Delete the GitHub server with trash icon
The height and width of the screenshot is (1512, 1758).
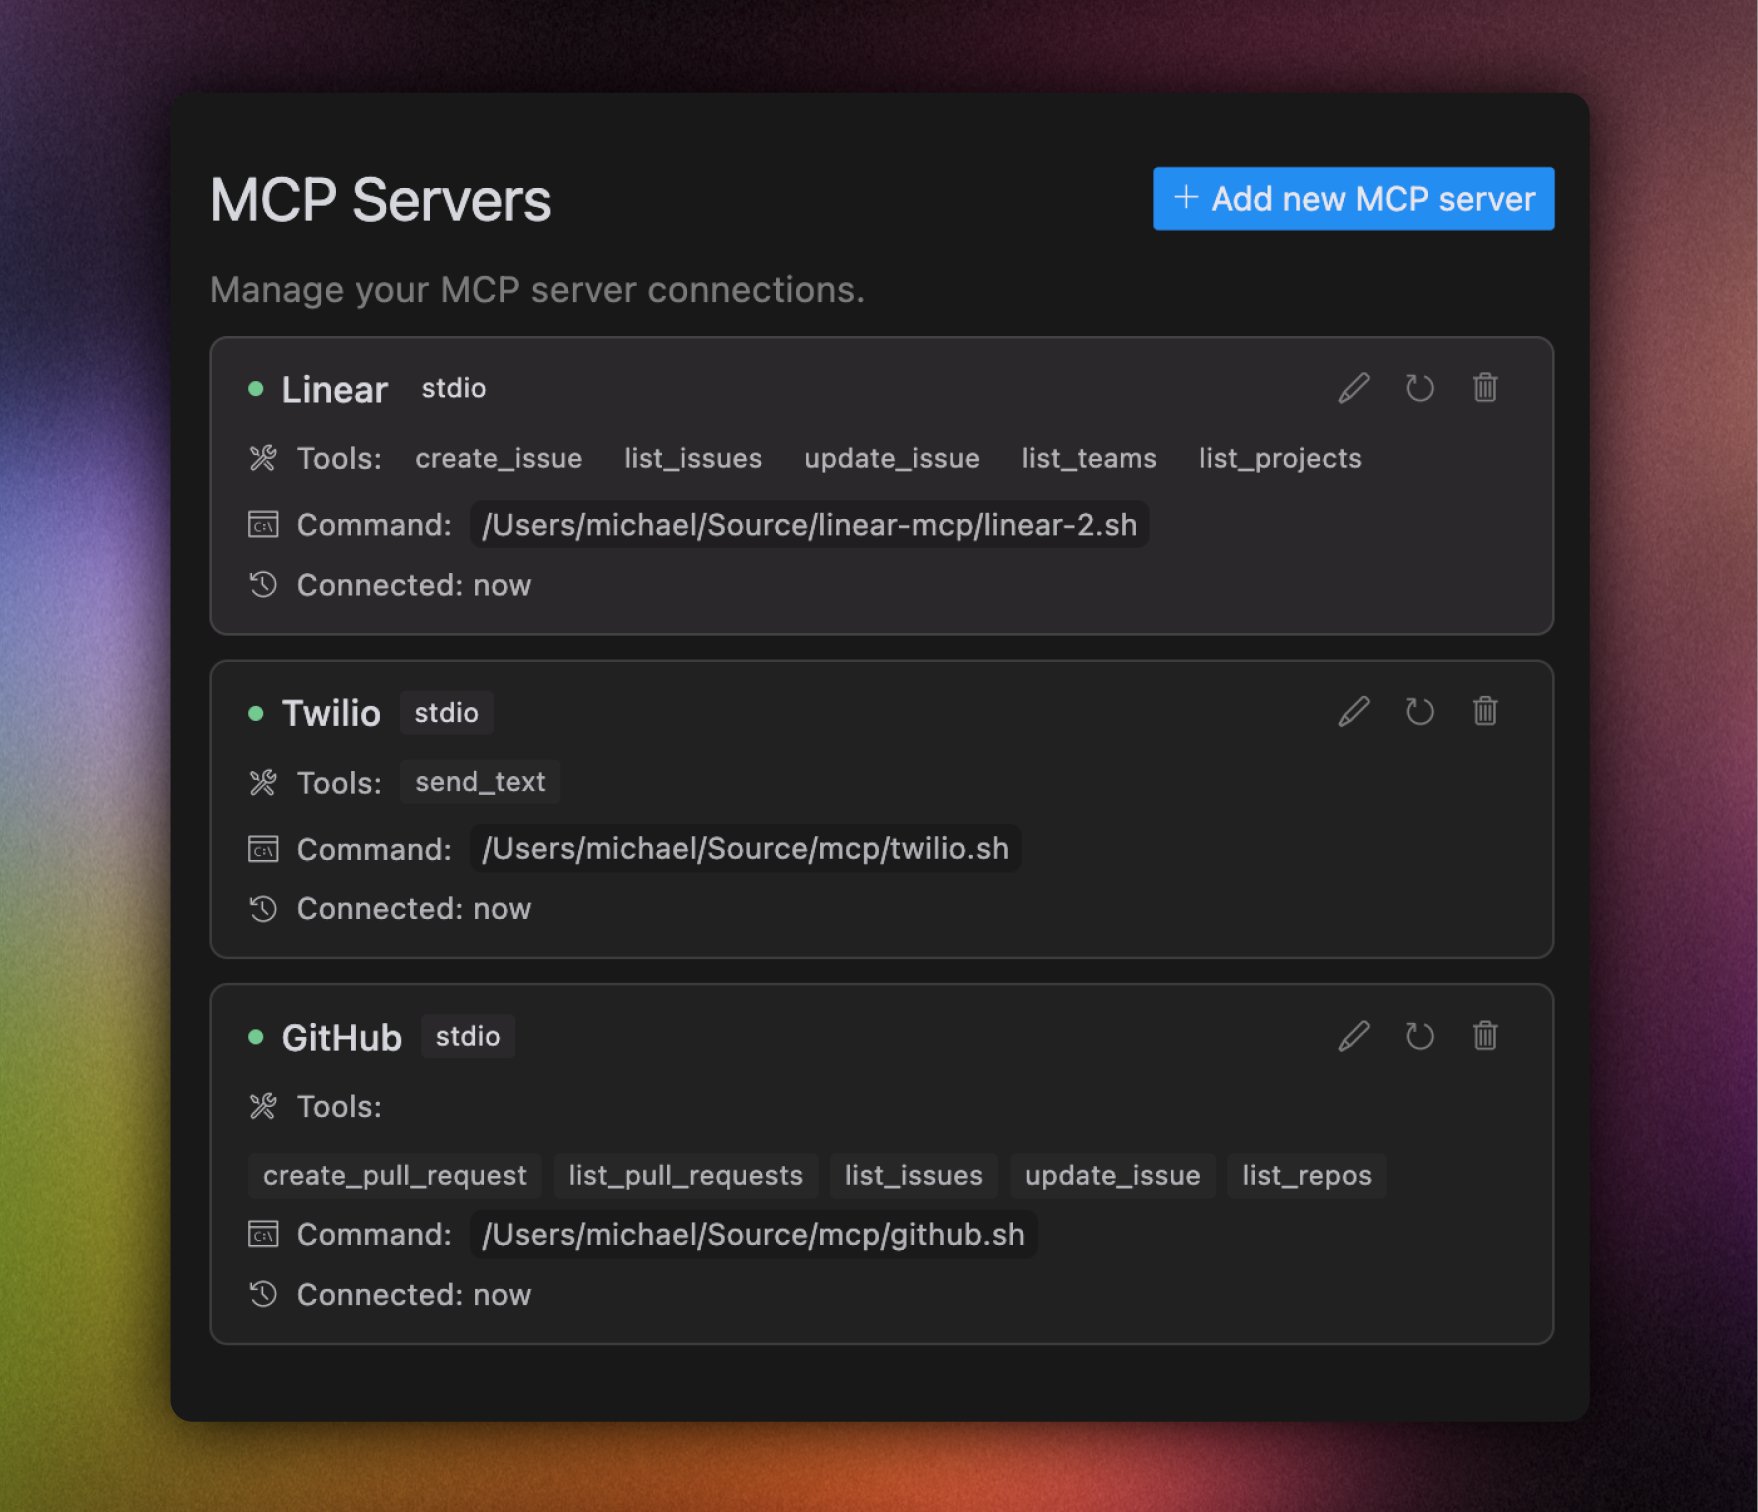(1485, 1034)
